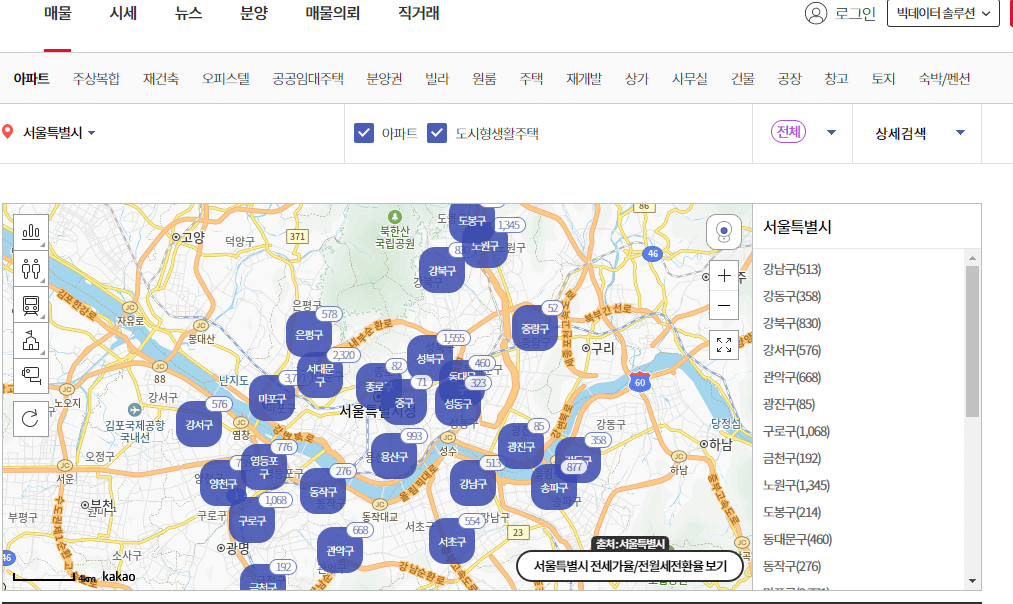Switch to the 빌라 property tab
The height and width of the screenshot is (604, 1013).
click(437, 78)
